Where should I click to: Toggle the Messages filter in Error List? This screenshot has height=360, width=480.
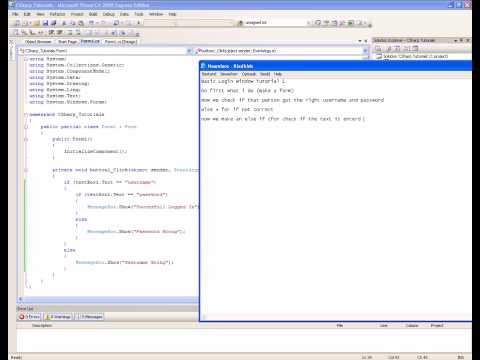point(89,316)
